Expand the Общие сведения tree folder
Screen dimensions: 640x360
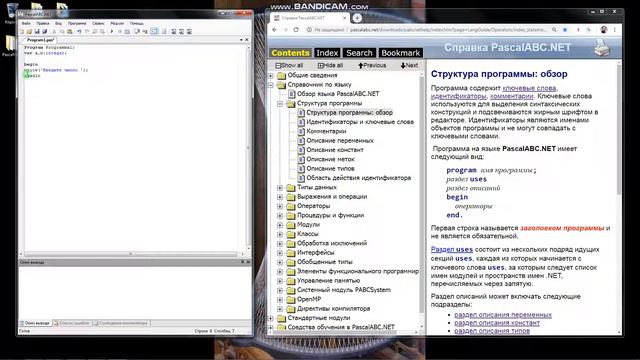[271, 76]
